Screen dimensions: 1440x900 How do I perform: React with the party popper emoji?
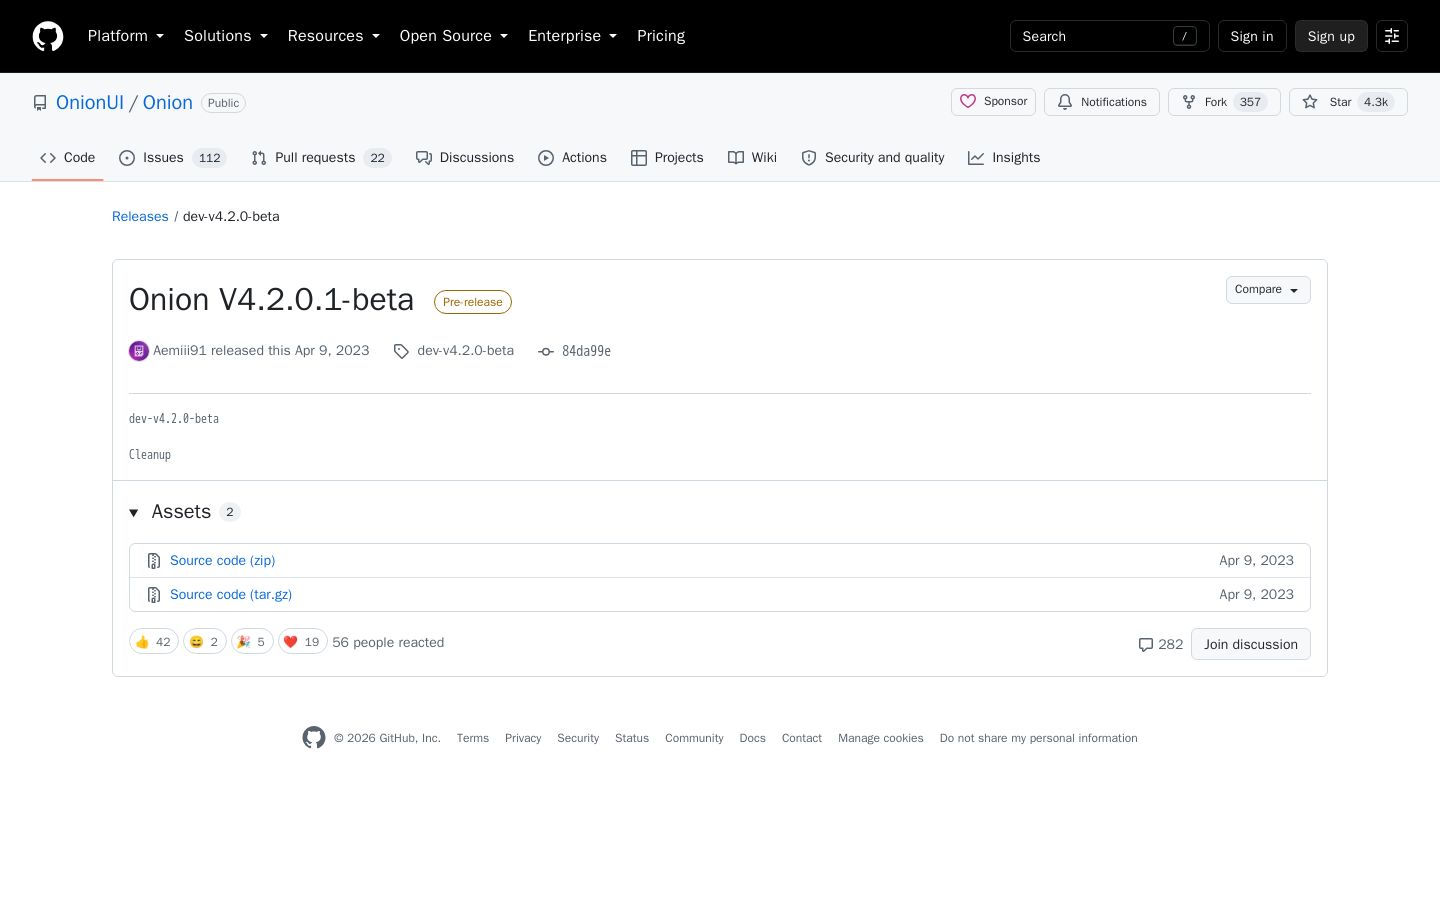(252, 642)
